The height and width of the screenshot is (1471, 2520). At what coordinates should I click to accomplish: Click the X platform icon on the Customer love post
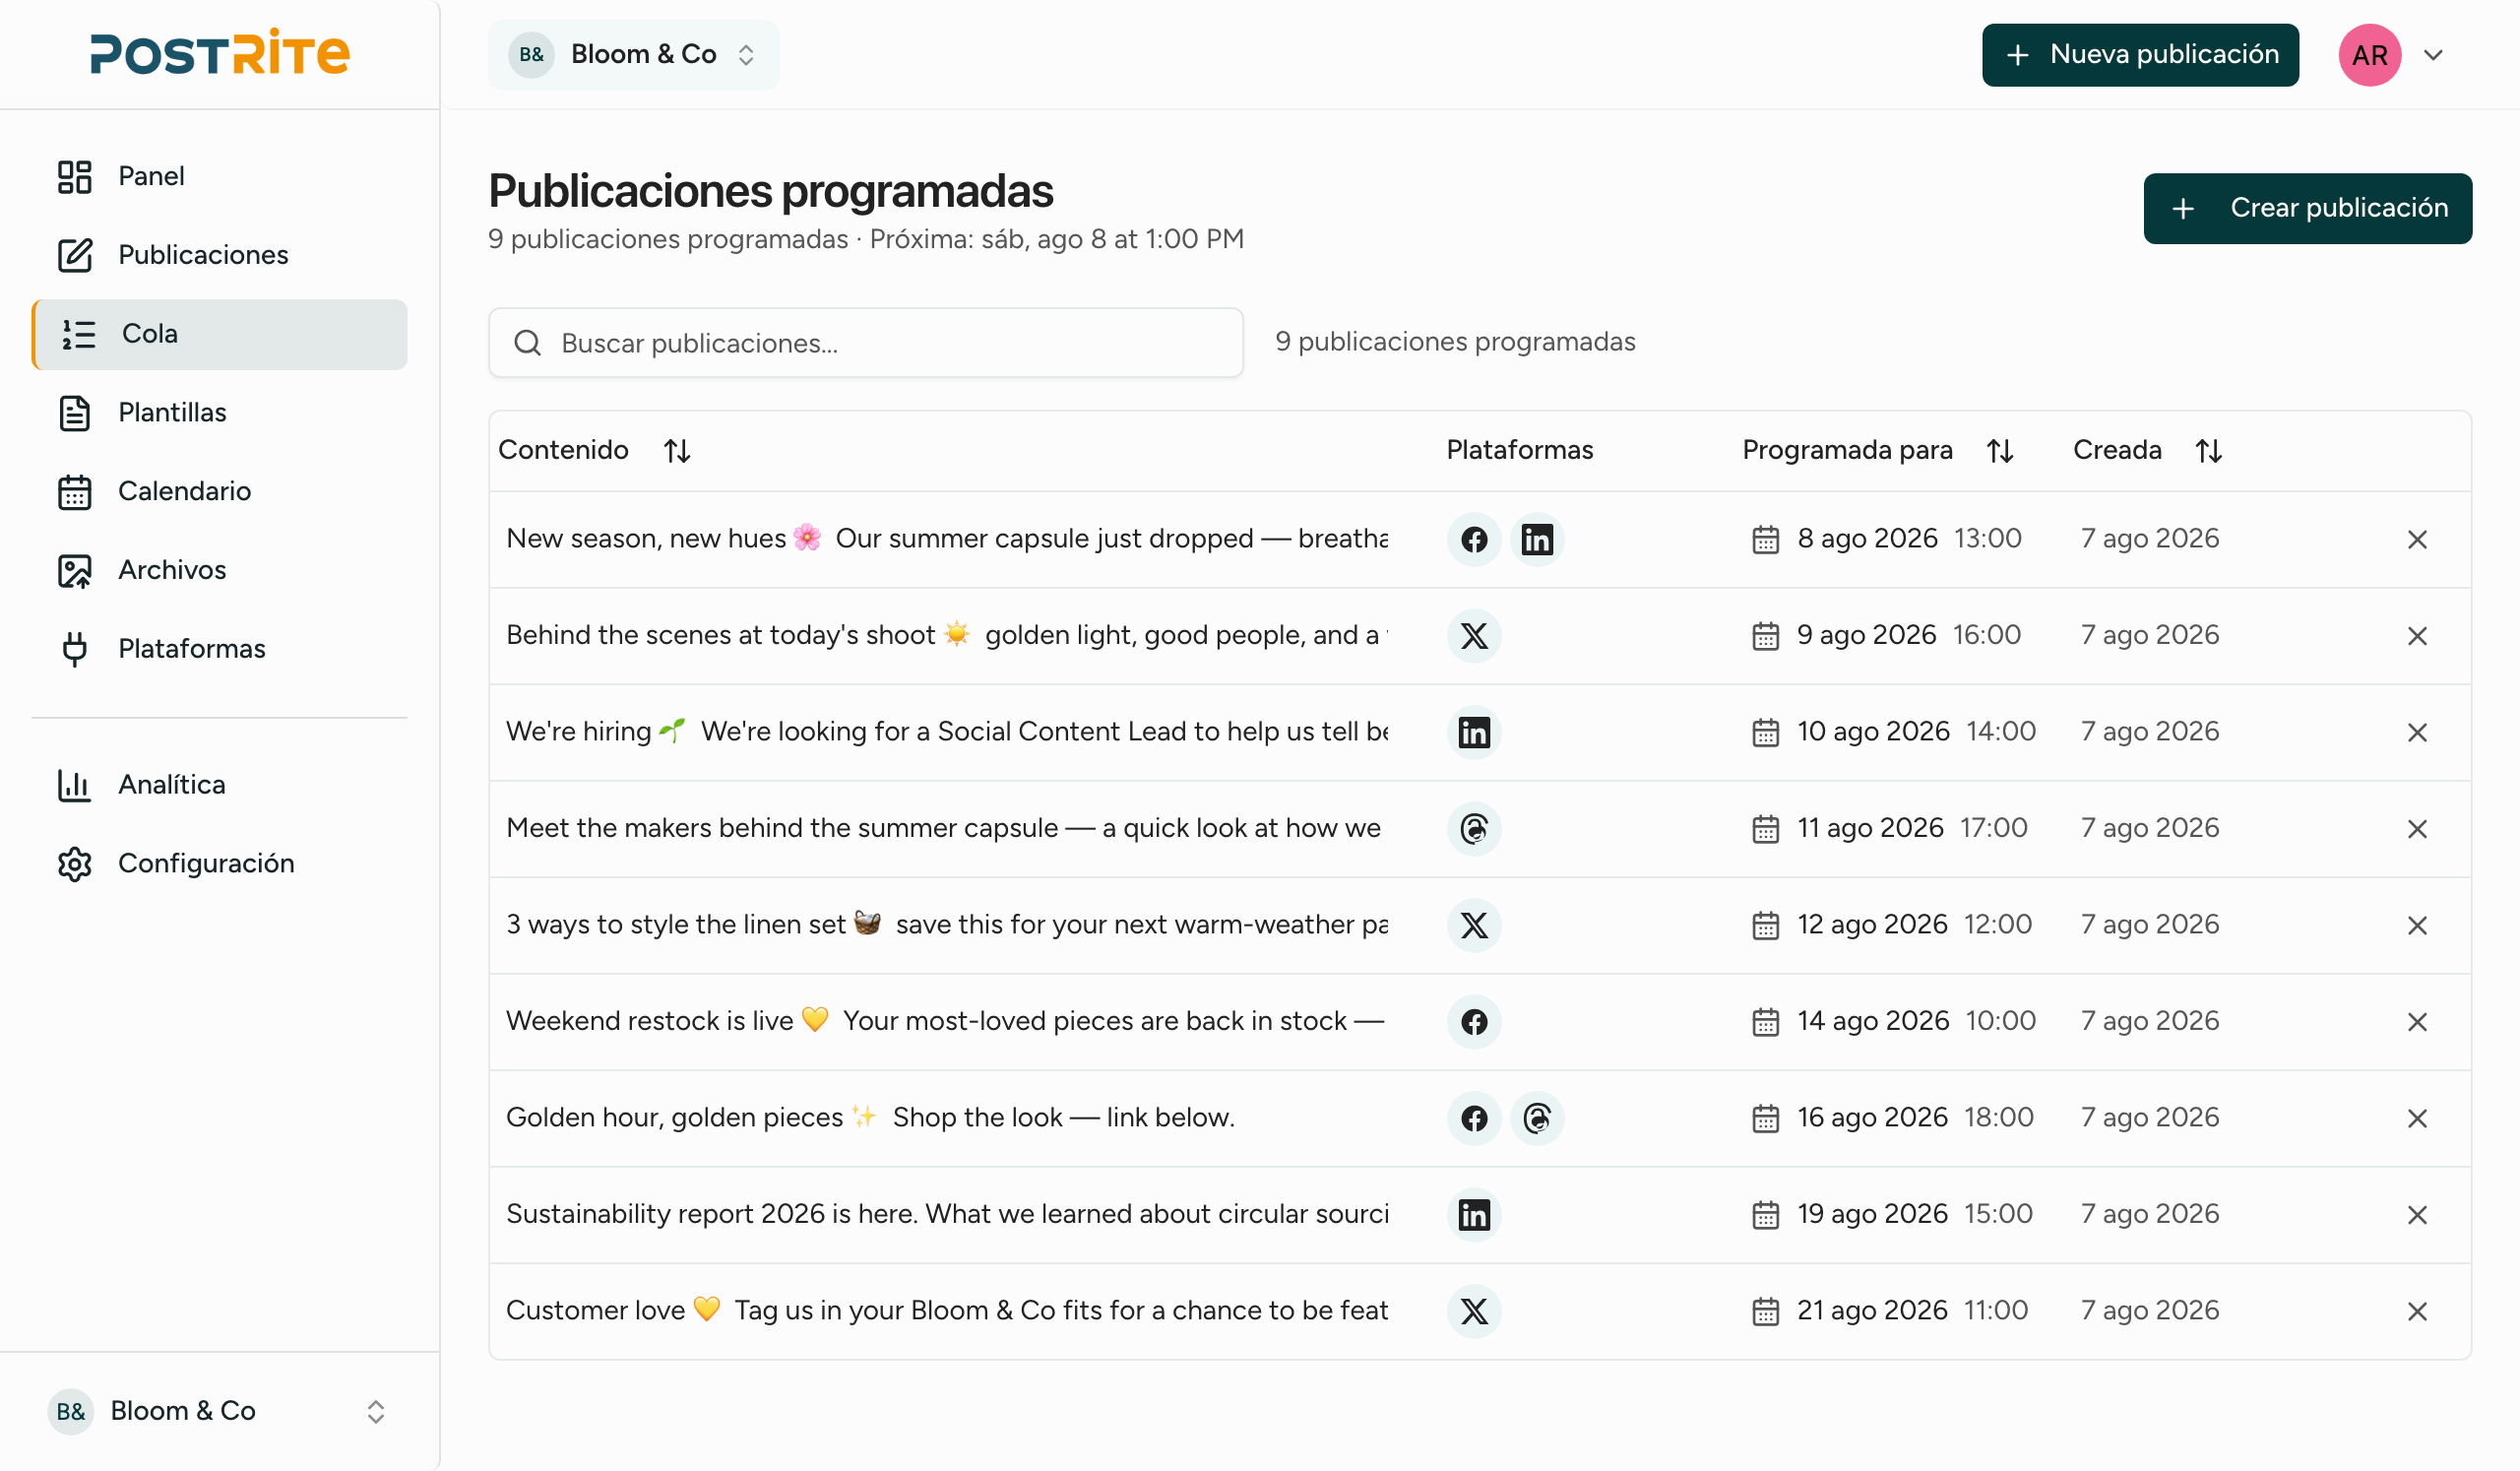[x=1474, y=1311]
